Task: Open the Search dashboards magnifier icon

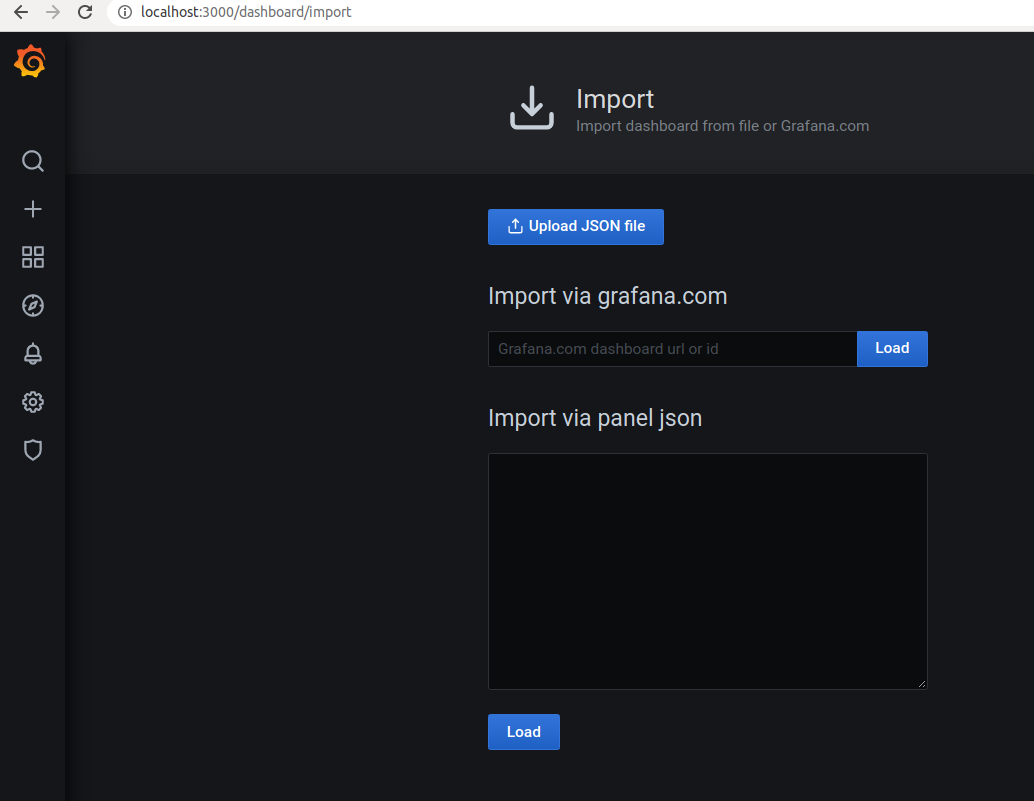Action: point(33,161)
